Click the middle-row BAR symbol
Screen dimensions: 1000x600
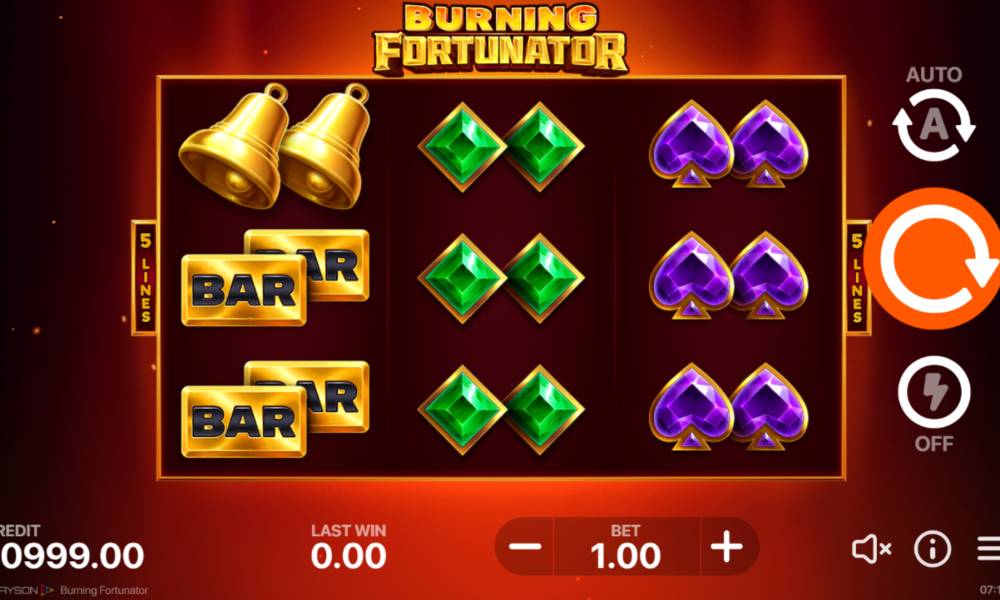point(275,277)
